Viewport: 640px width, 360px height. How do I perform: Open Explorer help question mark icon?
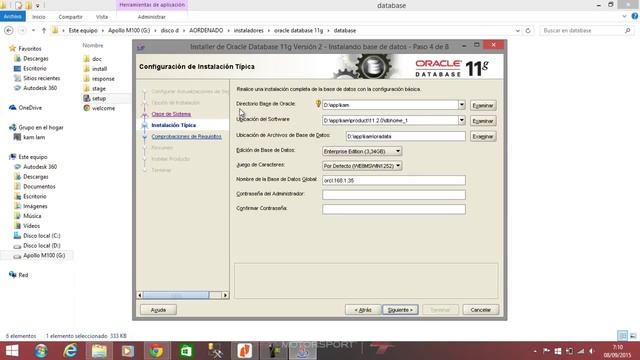[635, 16]
